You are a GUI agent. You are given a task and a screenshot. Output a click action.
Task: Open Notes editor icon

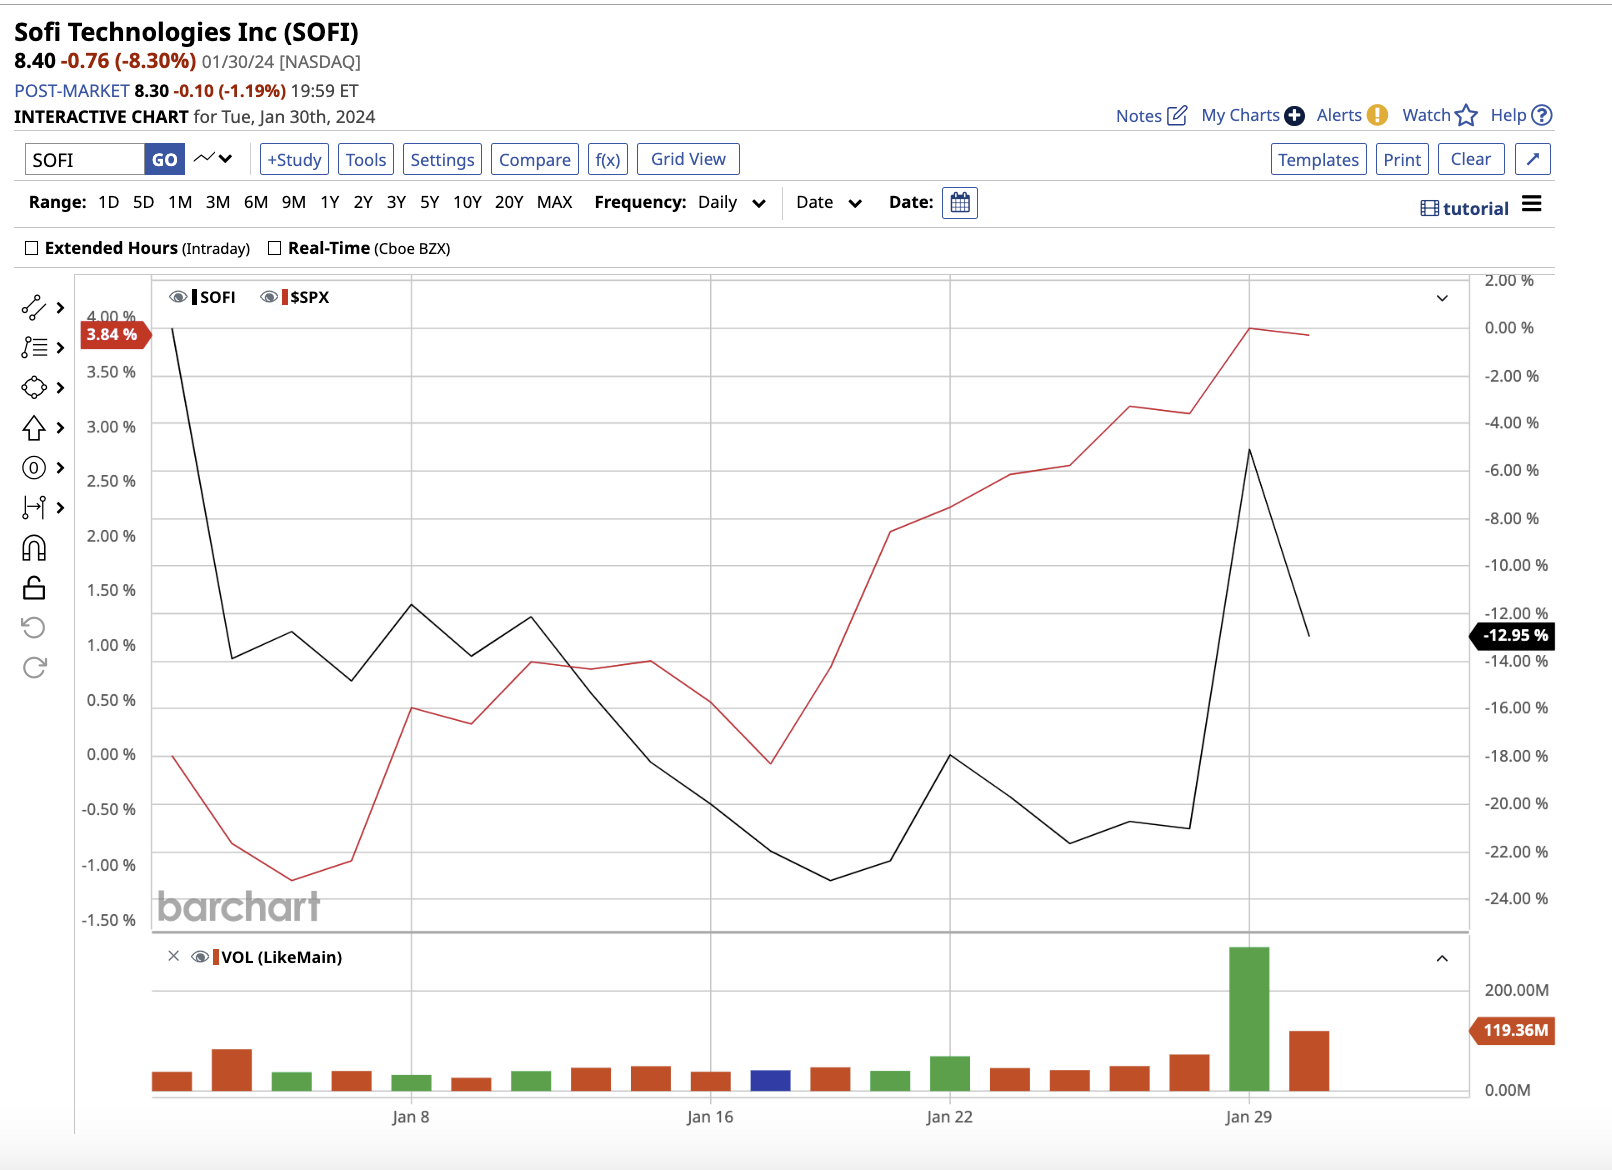pos(1178,115)
